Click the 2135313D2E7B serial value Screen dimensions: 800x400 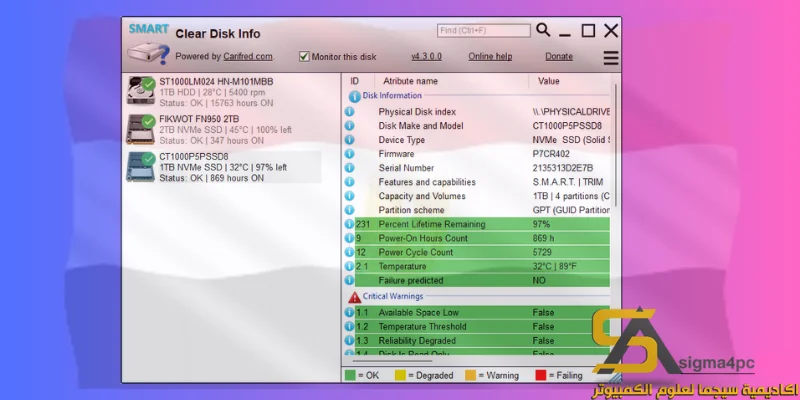click(563, 167)
